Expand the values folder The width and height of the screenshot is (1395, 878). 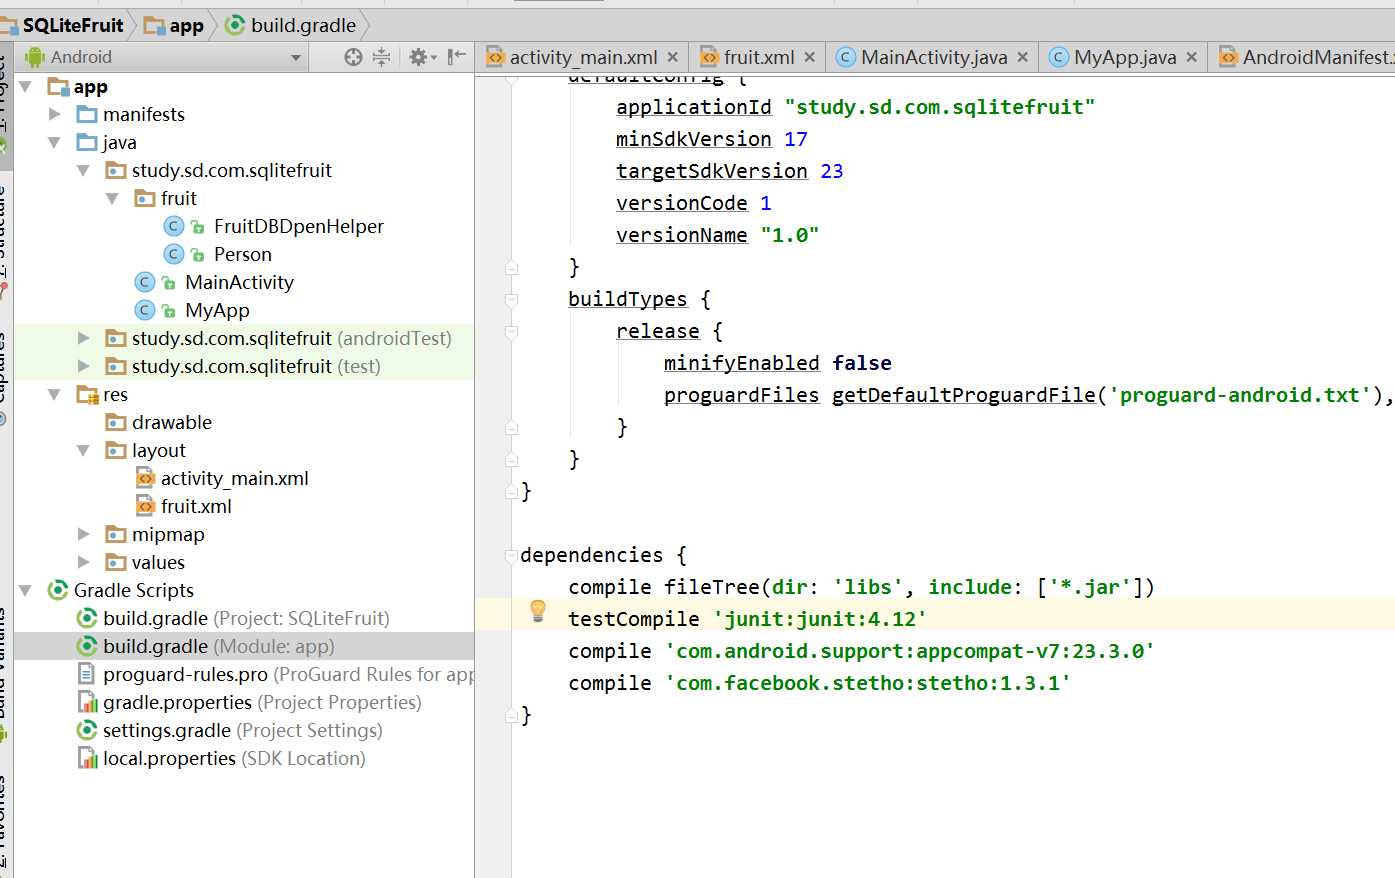[84, 562]
